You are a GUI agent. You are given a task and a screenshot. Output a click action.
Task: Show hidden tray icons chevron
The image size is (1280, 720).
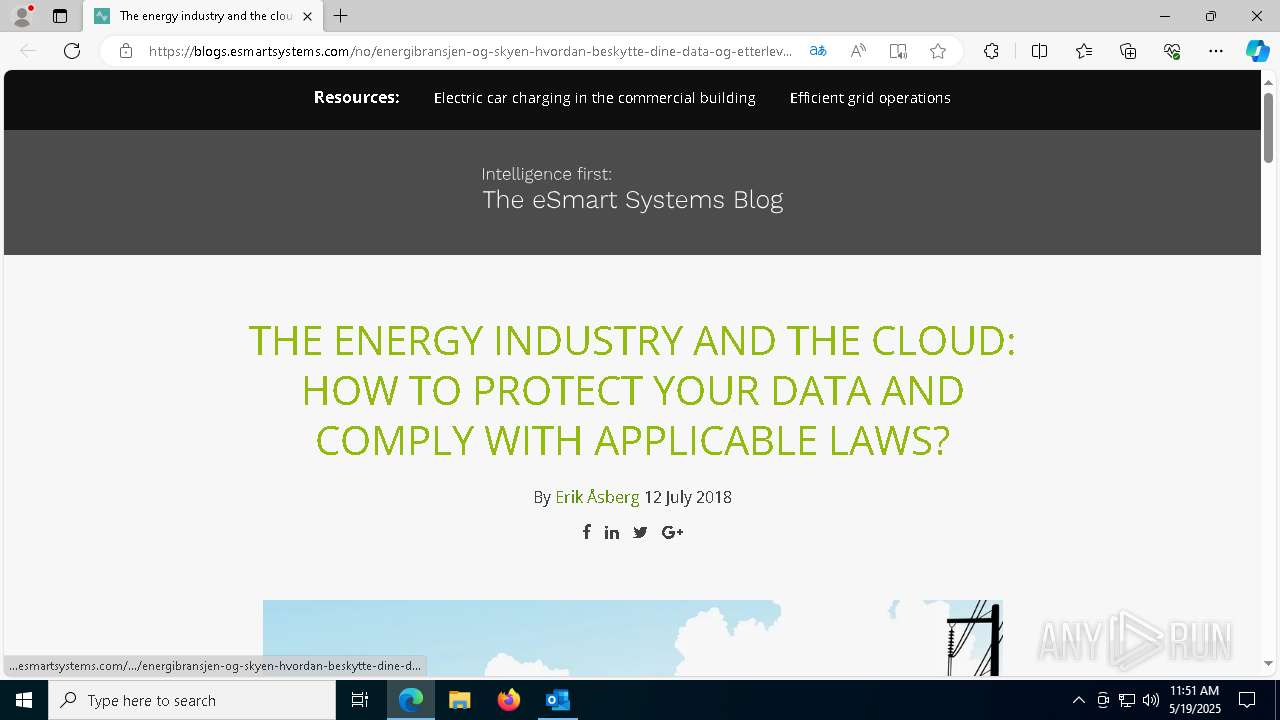point(1078,700)
